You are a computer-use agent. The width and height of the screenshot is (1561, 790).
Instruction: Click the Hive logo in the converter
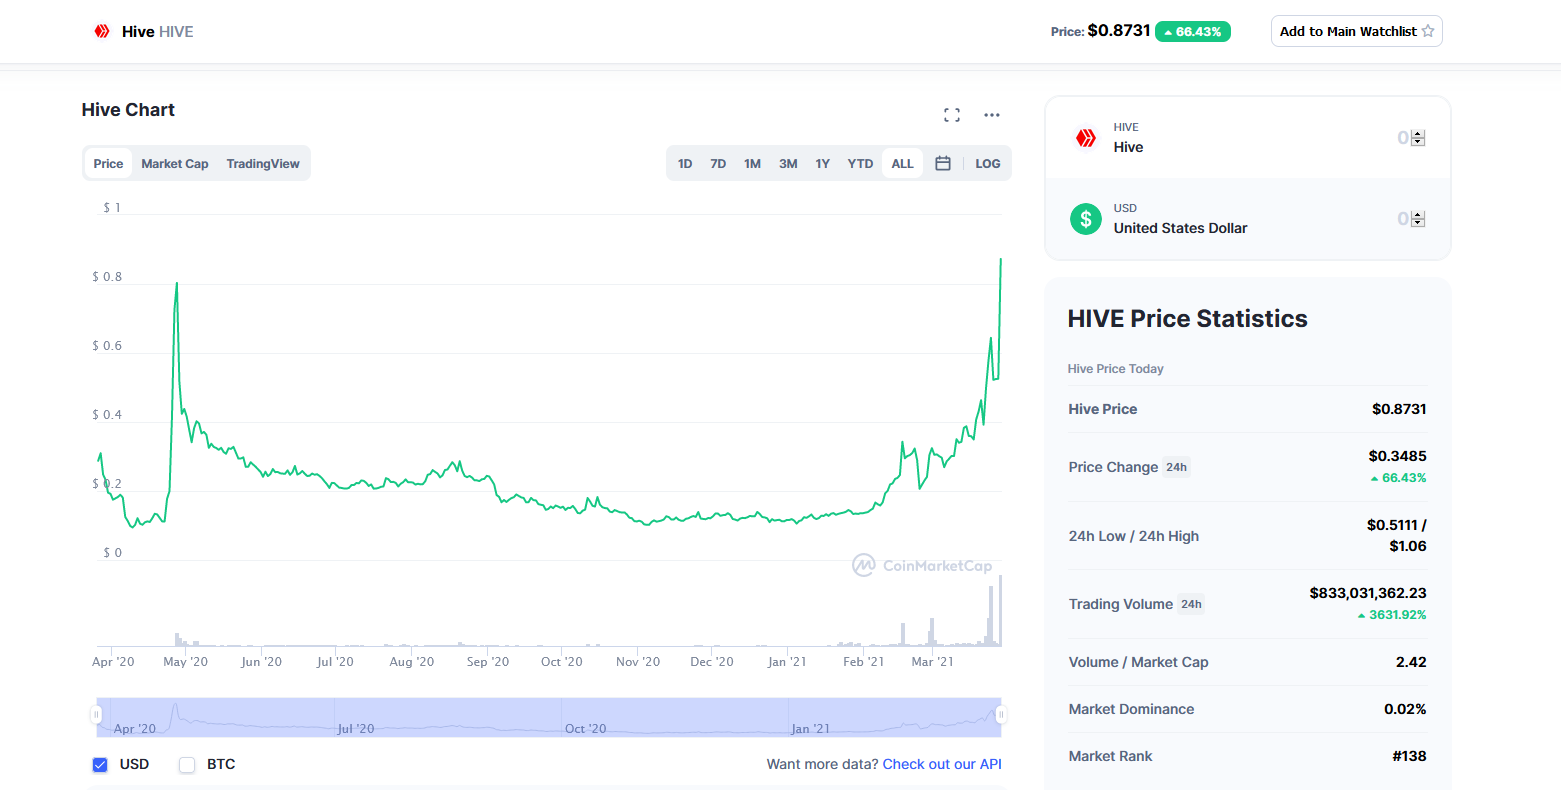1086,137
